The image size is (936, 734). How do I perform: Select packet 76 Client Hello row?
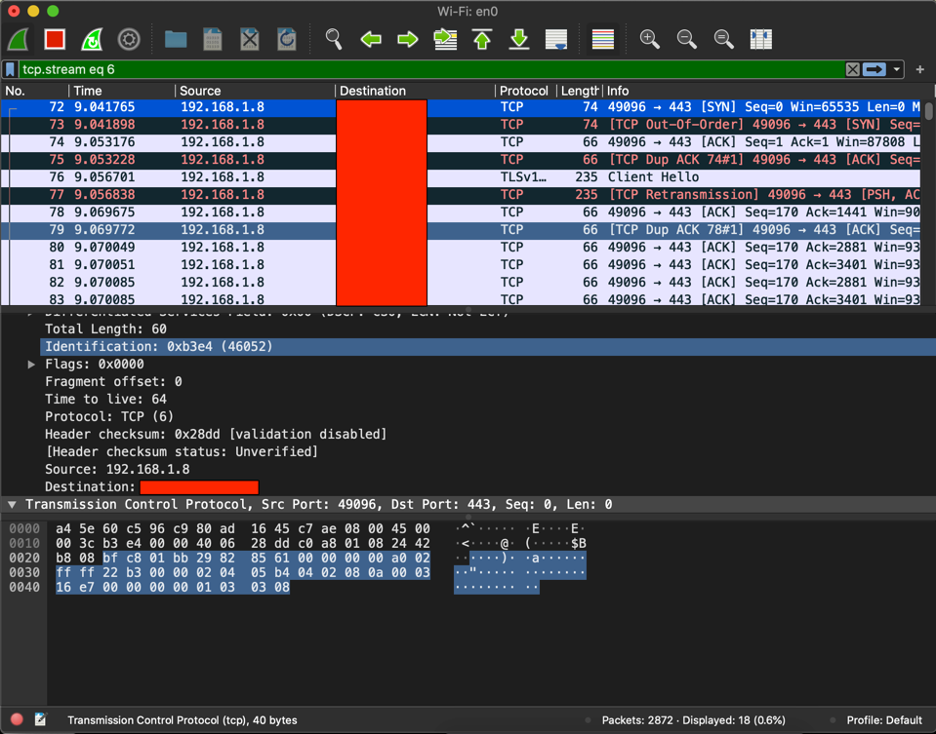(461, 177)
